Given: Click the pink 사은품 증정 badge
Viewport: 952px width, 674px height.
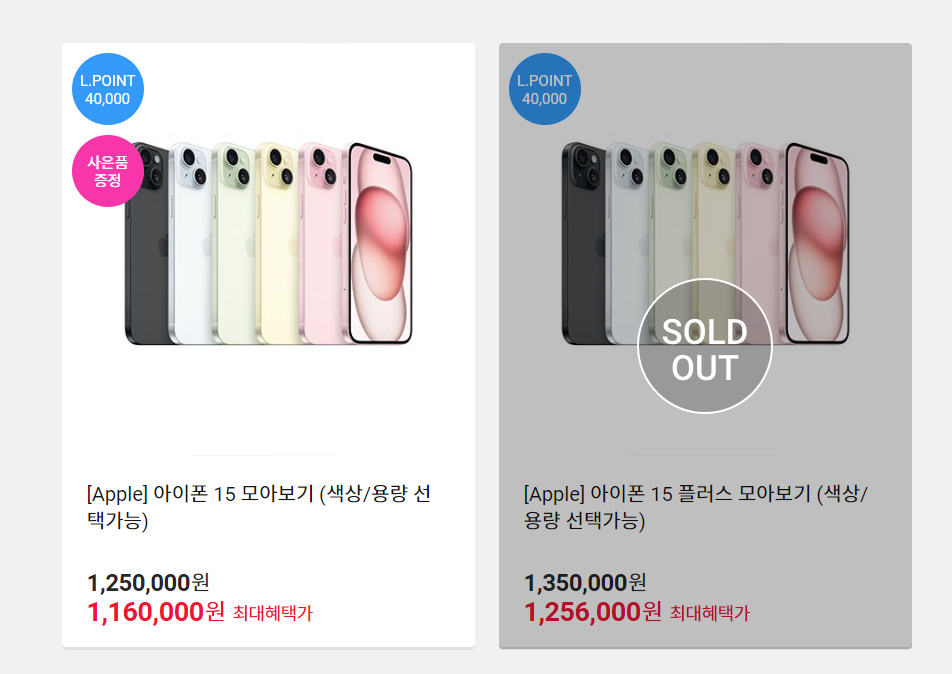Looking at the screenshot, I should click(107, 171).
